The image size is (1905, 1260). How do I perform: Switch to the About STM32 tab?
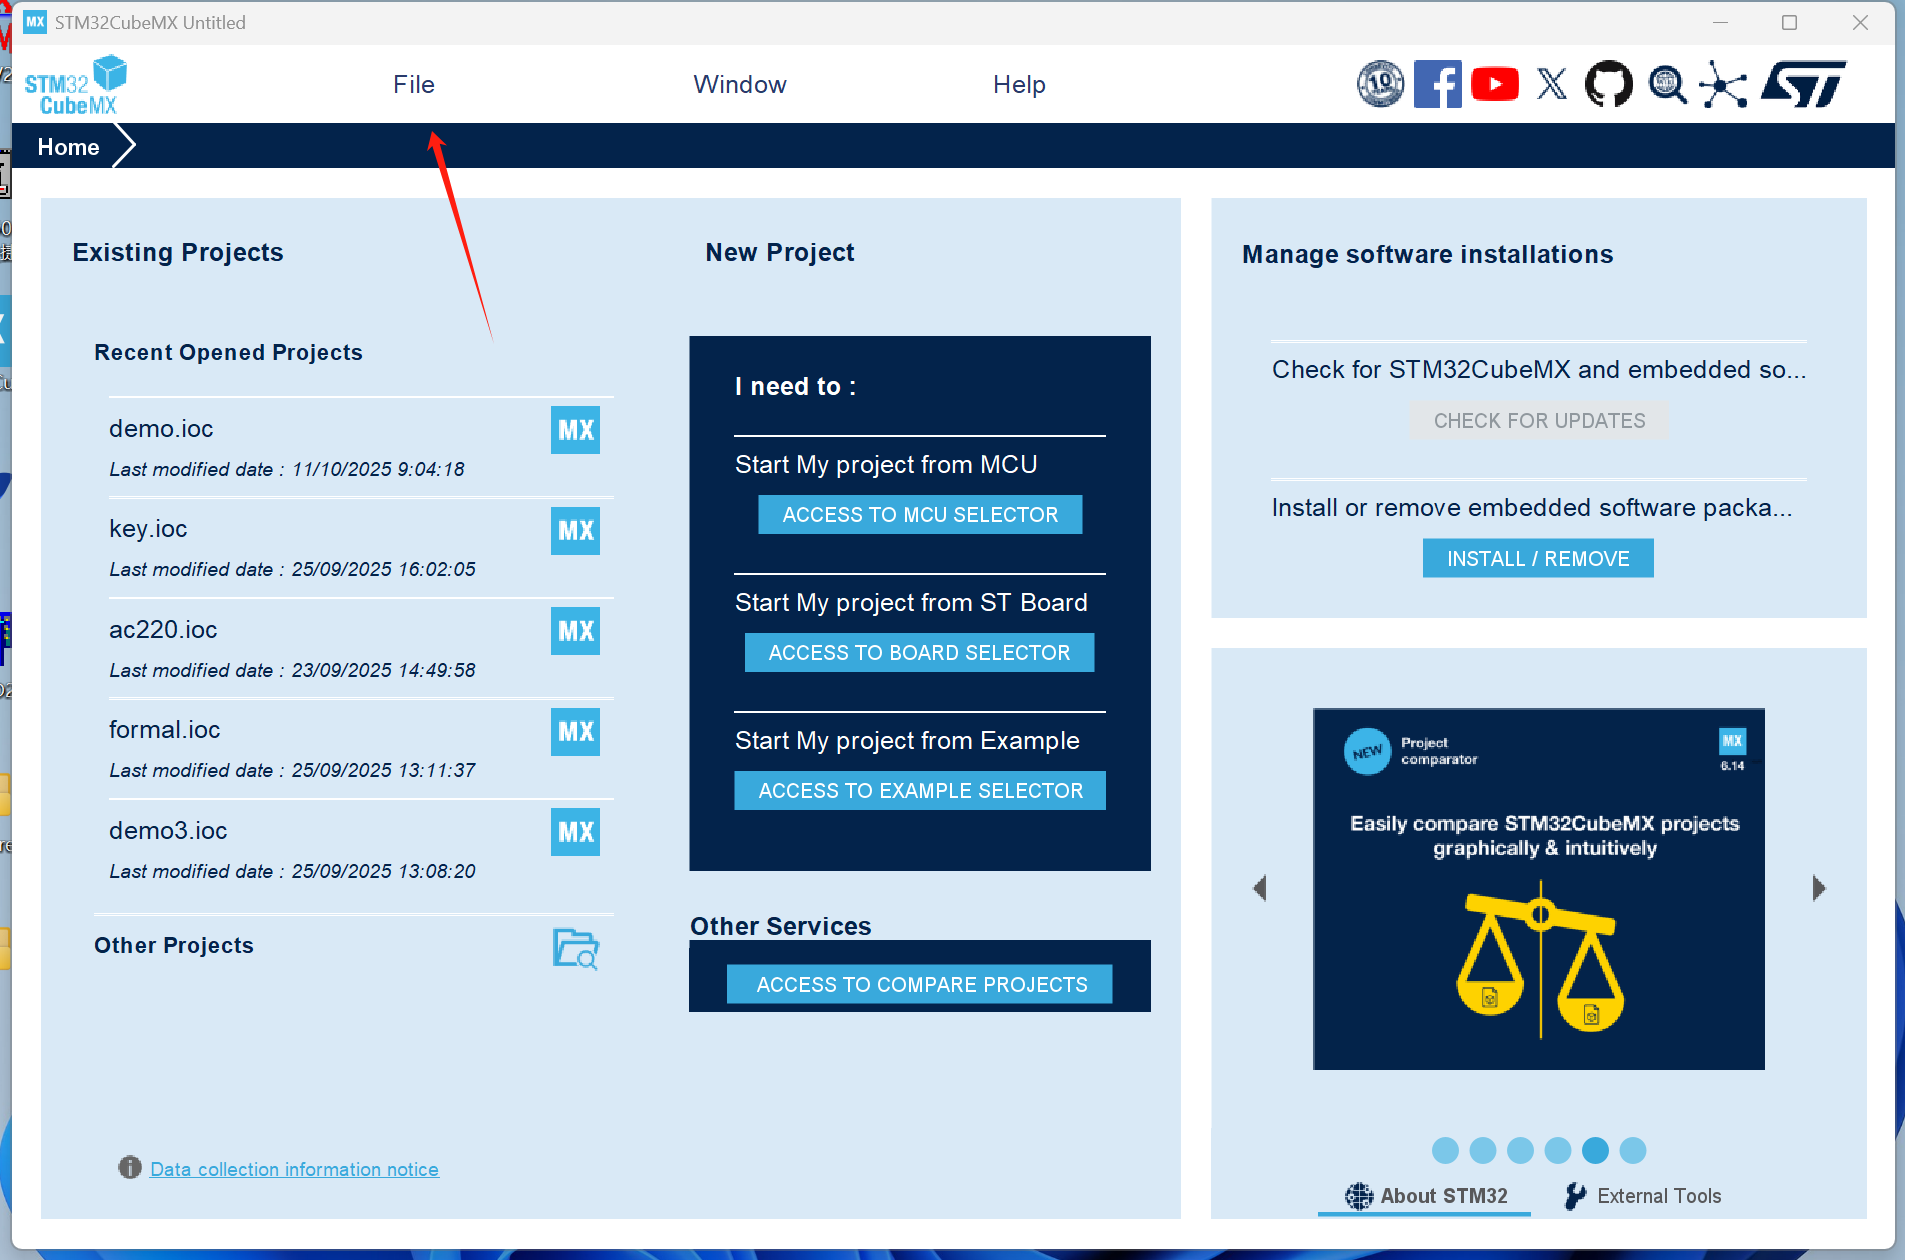coord(1426,1196)
